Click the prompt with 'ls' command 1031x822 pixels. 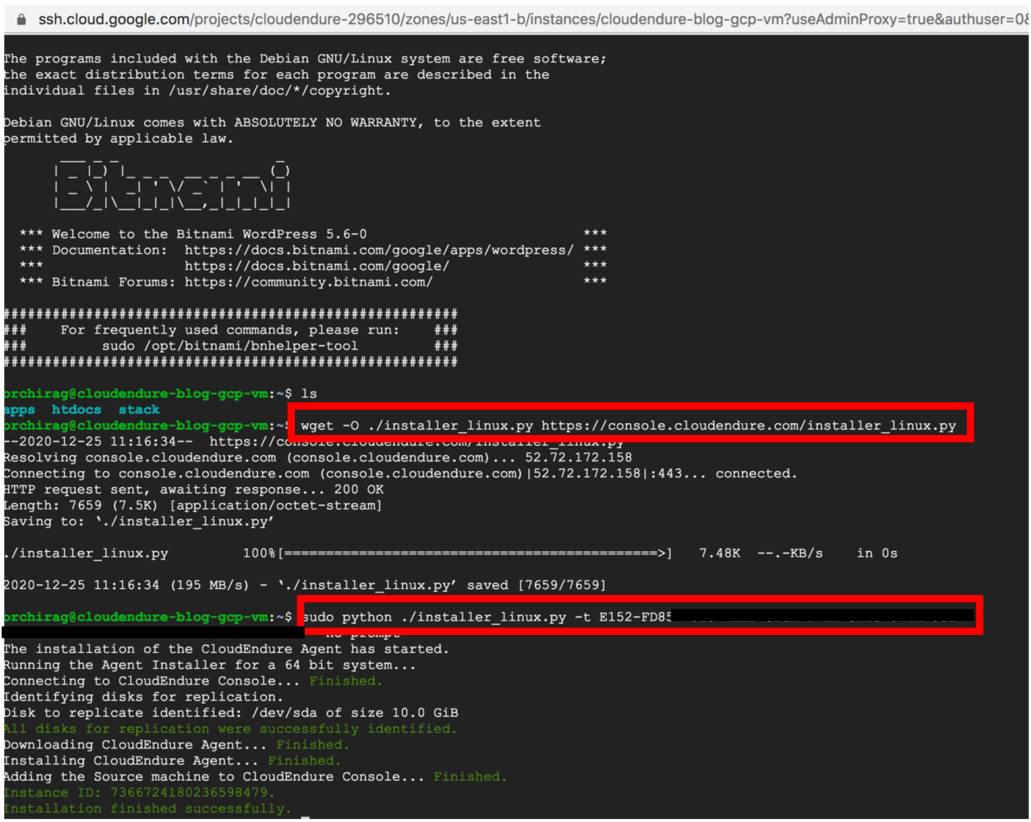click(x=160, y=393)
